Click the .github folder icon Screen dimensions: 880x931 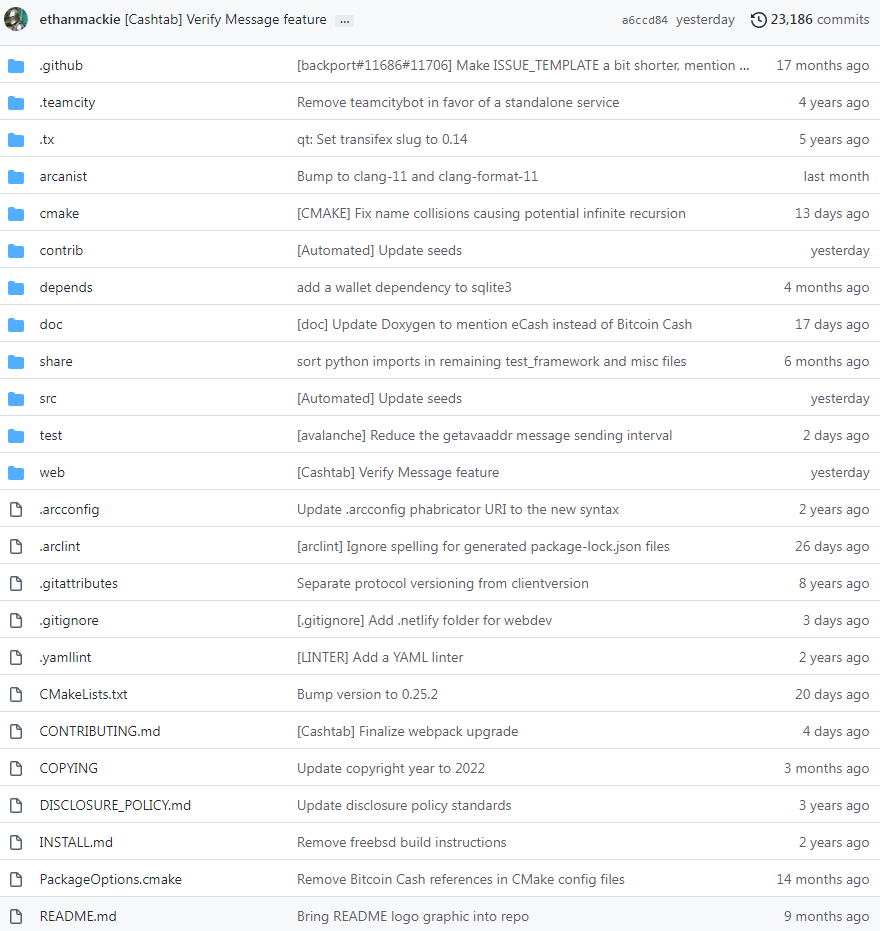coord(16,66)
